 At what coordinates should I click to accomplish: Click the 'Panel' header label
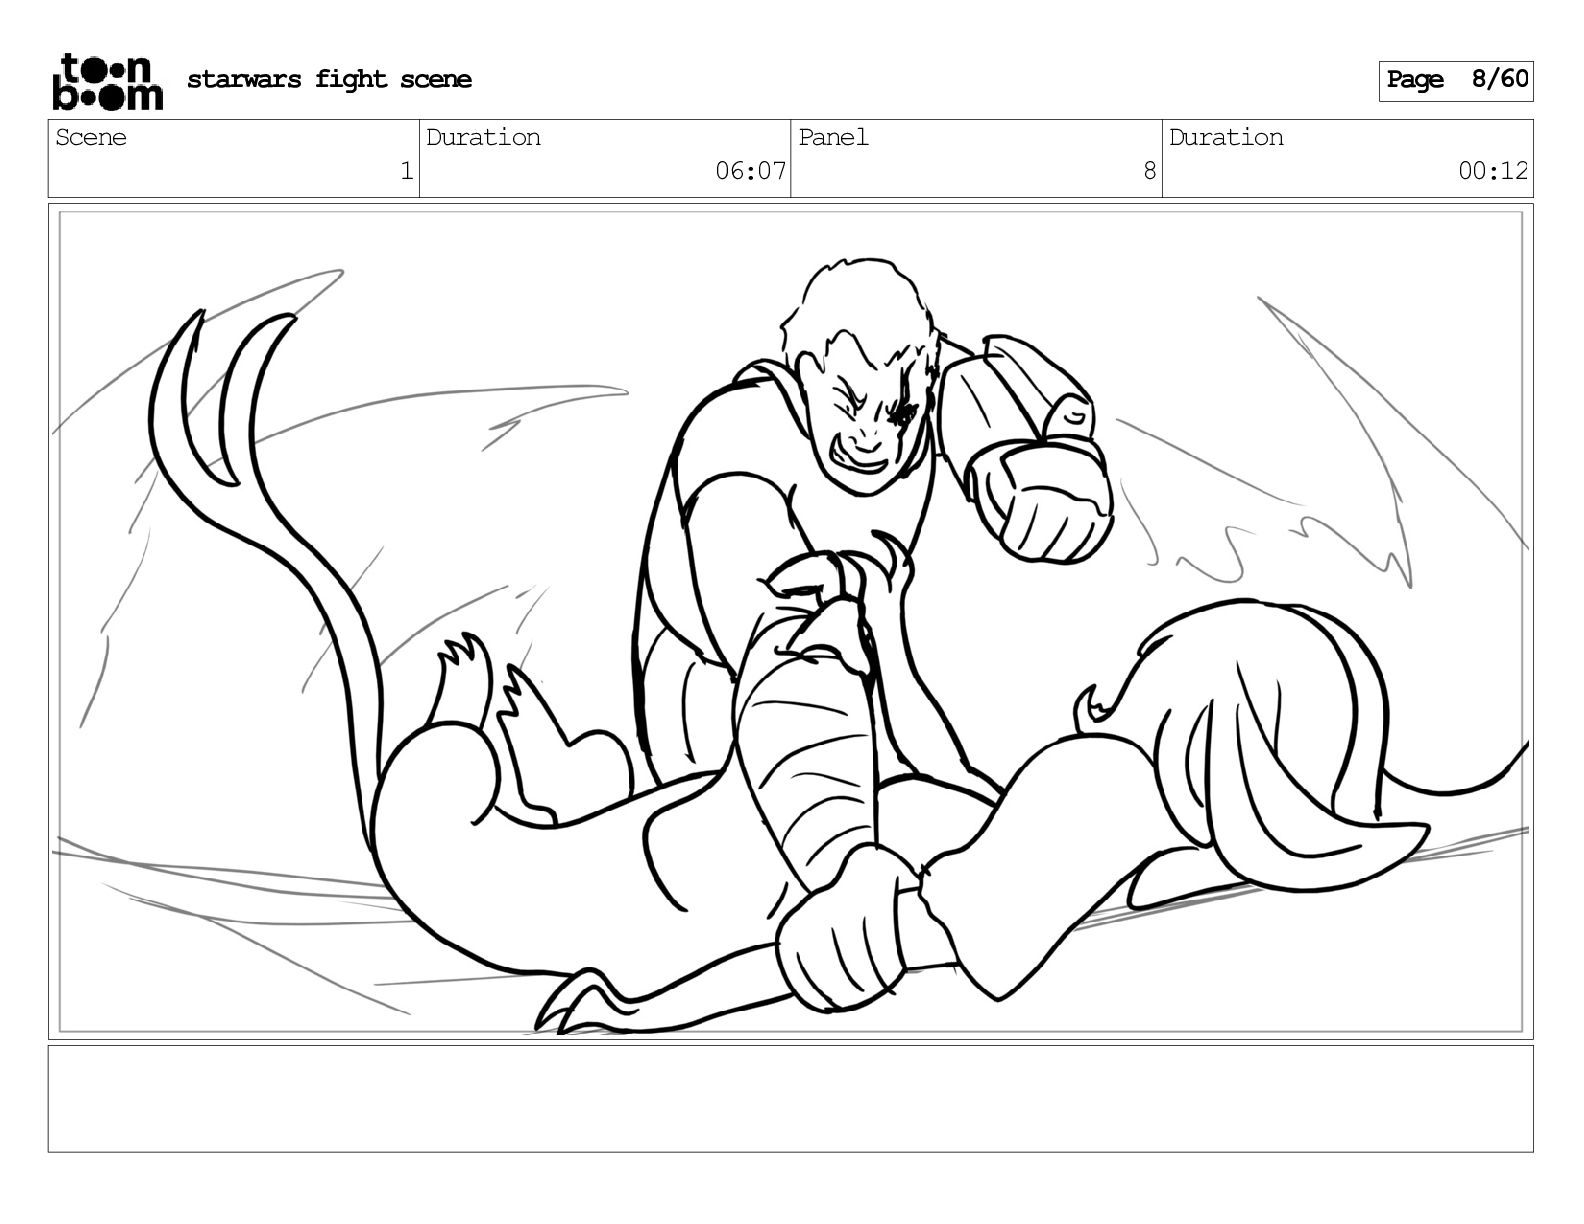[x=833, y=137]
